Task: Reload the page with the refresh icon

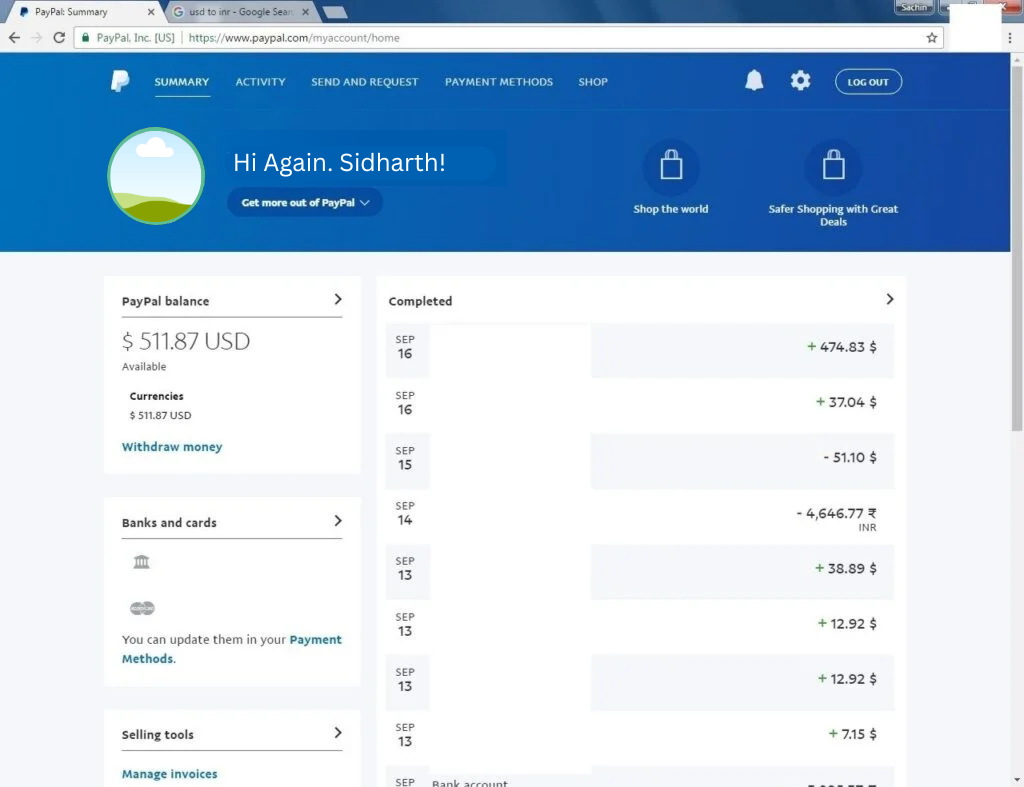Action: click(59, 38)
